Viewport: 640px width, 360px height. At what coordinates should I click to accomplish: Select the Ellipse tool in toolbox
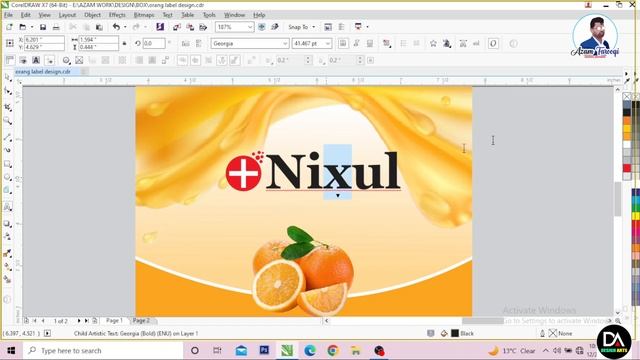[7, 178]
